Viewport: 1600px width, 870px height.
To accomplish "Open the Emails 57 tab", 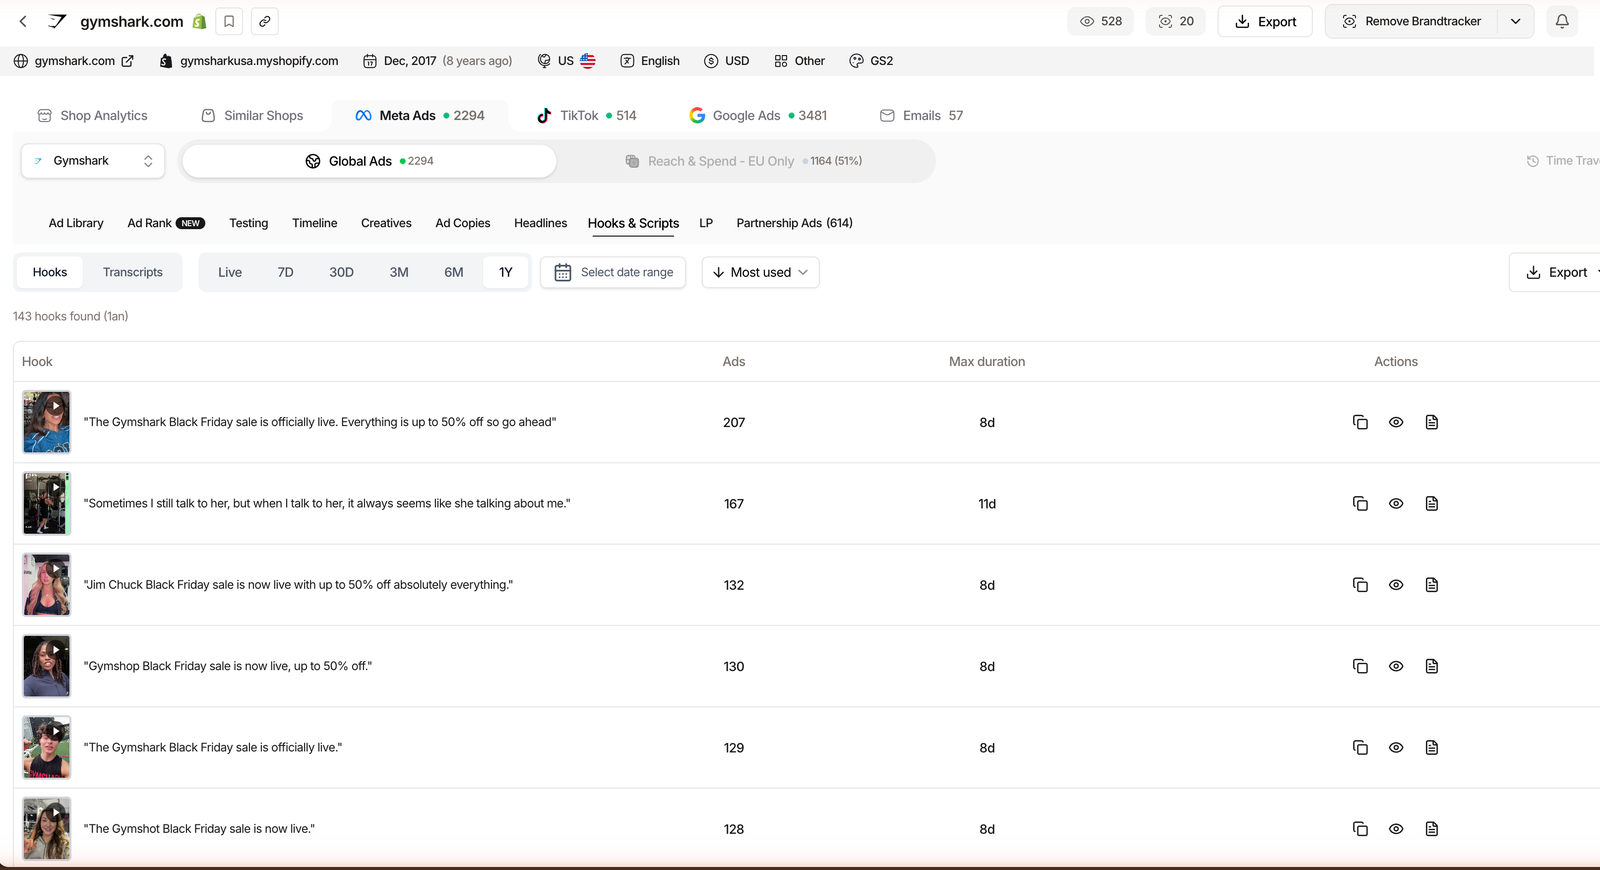I will coord(921,116).
